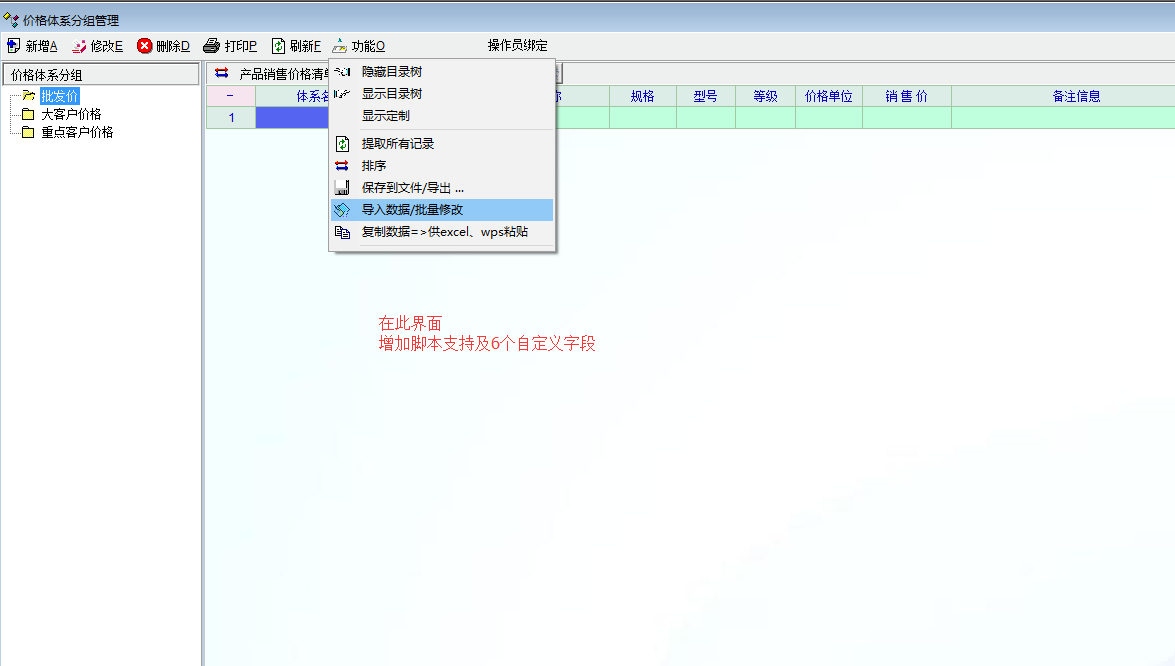Open the 大客户价格 folder in tree
Image resolution: width=1175 pixels, height=666 pixels.
click(70, 114)
